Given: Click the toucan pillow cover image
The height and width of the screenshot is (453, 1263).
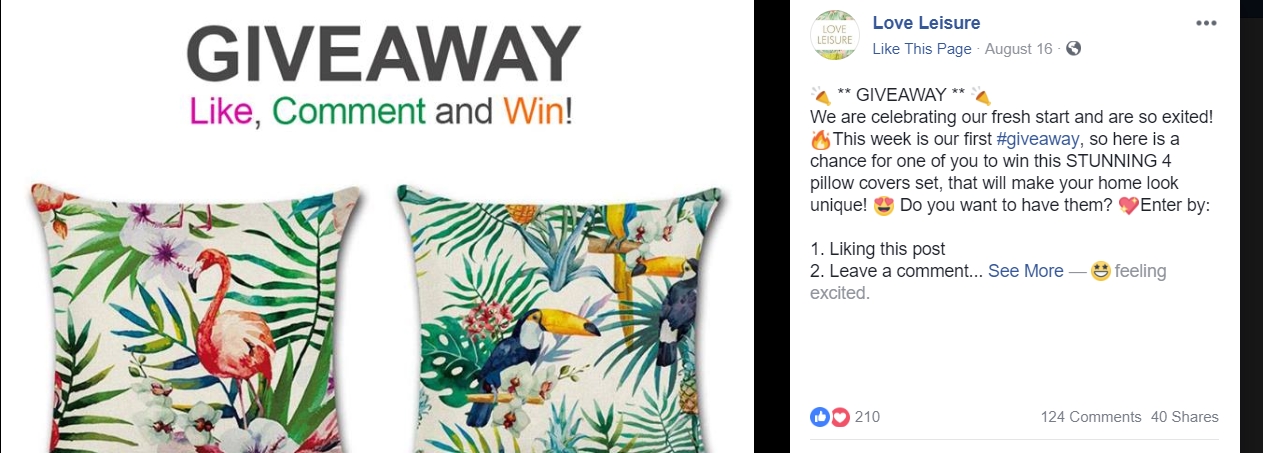Looking at the screenshot, I should pyautogui.click(x=559, y=318).
